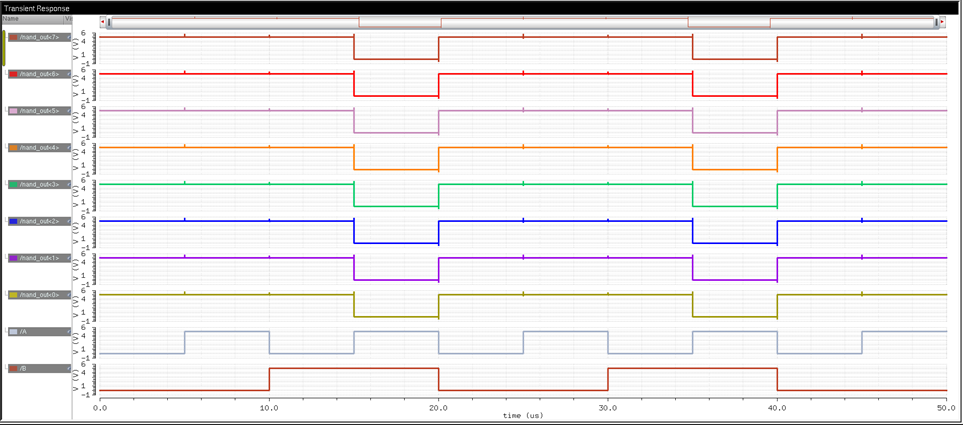Click the green /nand_out<3> color swatch
Viewport: 963px width, 425px height.
click(x=13, y=184)
